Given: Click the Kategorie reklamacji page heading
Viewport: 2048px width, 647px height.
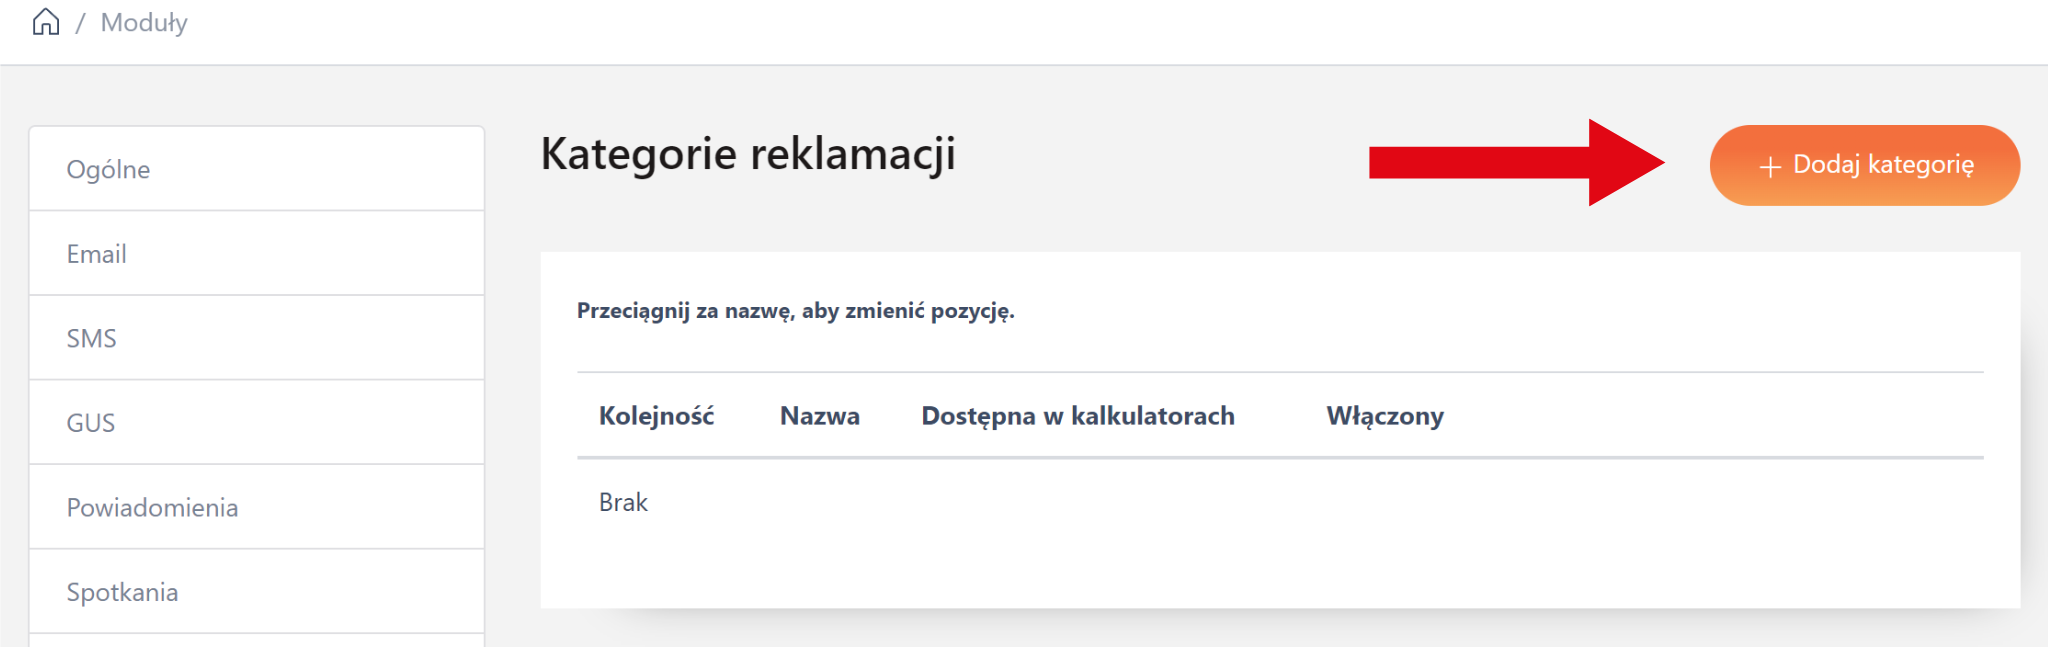Looking at the screenshot, I should pyautogui.click(x=747, y=154).
